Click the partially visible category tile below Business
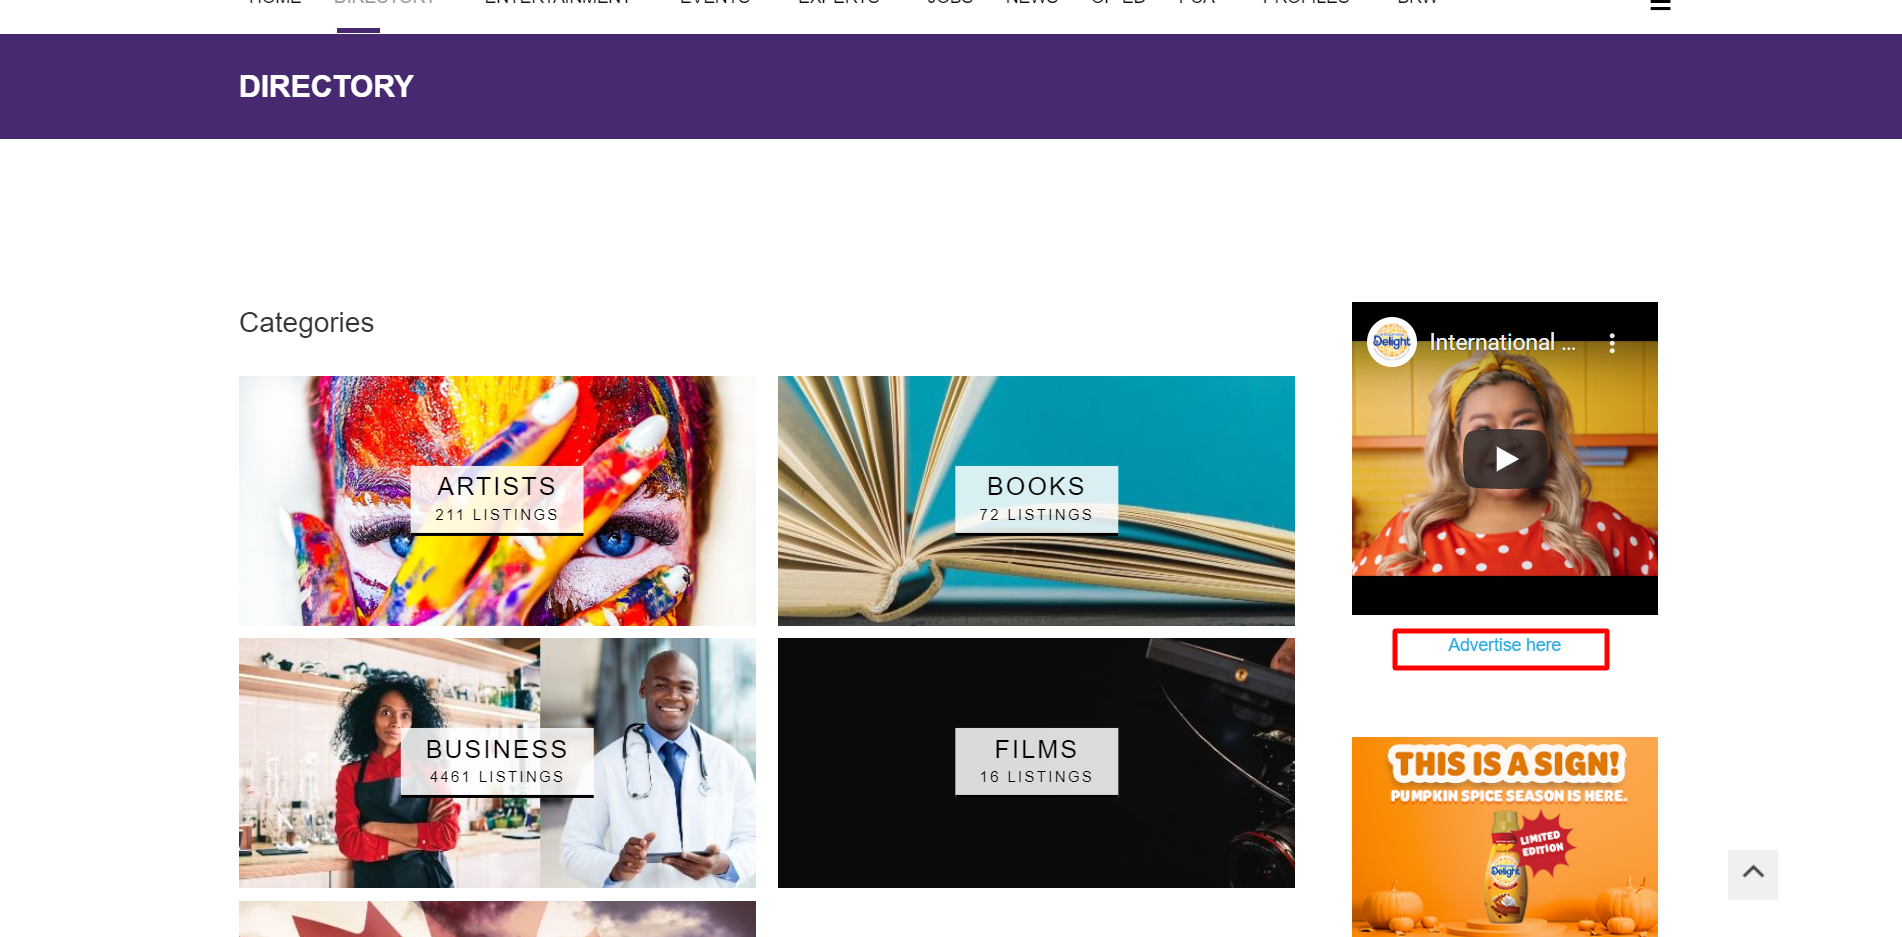The image size is (1902, 937). 497,919
